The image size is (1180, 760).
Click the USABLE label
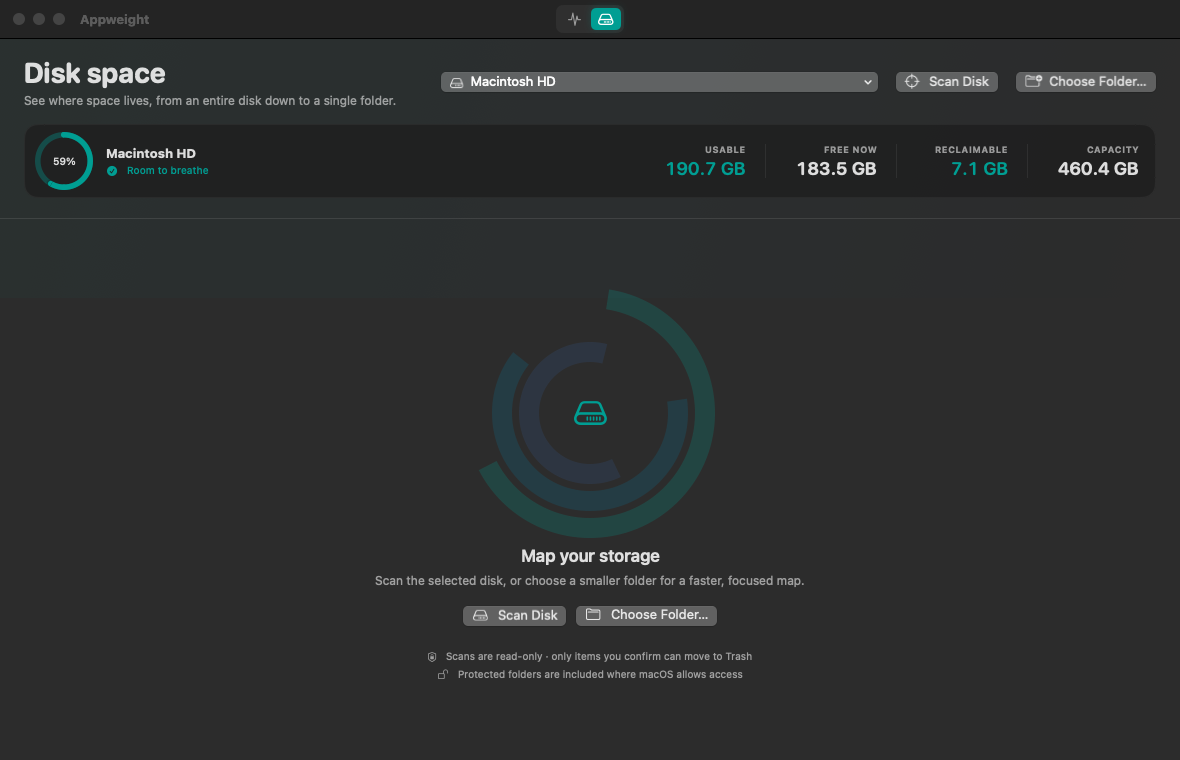point(725,150)
